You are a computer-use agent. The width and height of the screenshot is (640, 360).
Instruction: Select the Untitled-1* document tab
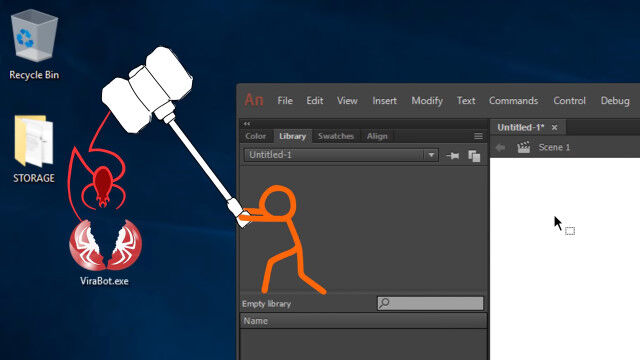tap(521, 127)
